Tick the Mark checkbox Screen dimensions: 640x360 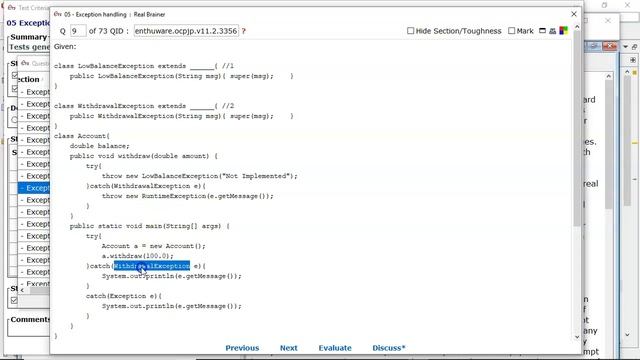pyautogui.click(x=511, y=31)
